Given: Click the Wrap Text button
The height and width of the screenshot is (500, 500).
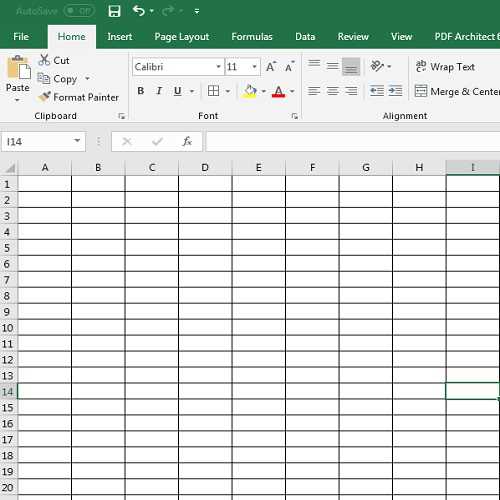Looking at the screenshot, I should pos(445,67).
